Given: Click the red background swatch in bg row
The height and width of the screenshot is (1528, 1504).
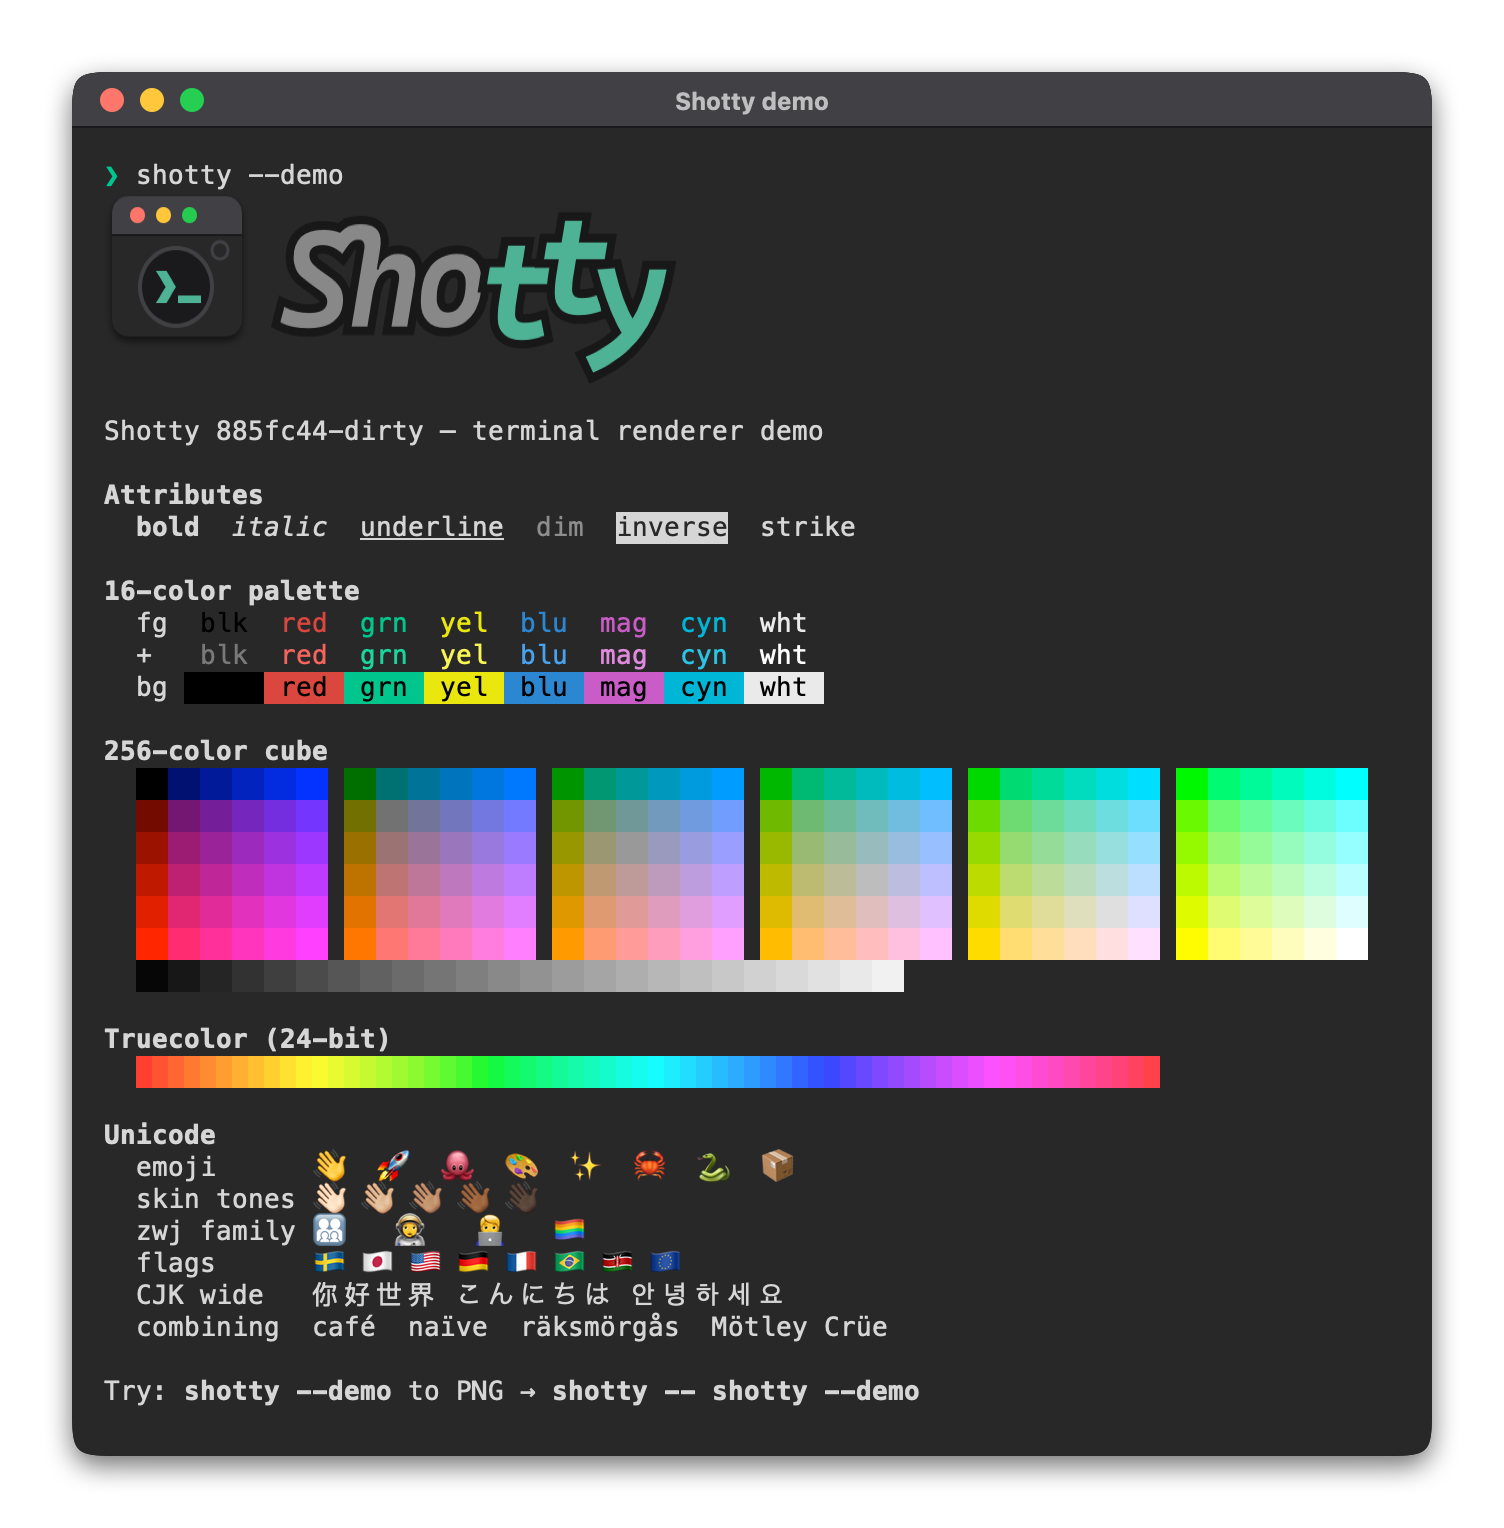Looking at the screenshot, I should [304, 688].
